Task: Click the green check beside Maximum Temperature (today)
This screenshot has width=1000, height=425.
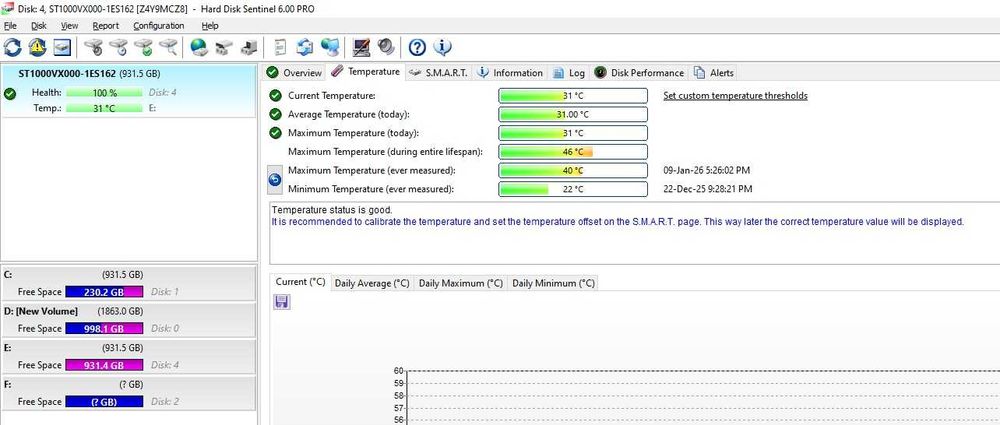Action: pos(275,133)
